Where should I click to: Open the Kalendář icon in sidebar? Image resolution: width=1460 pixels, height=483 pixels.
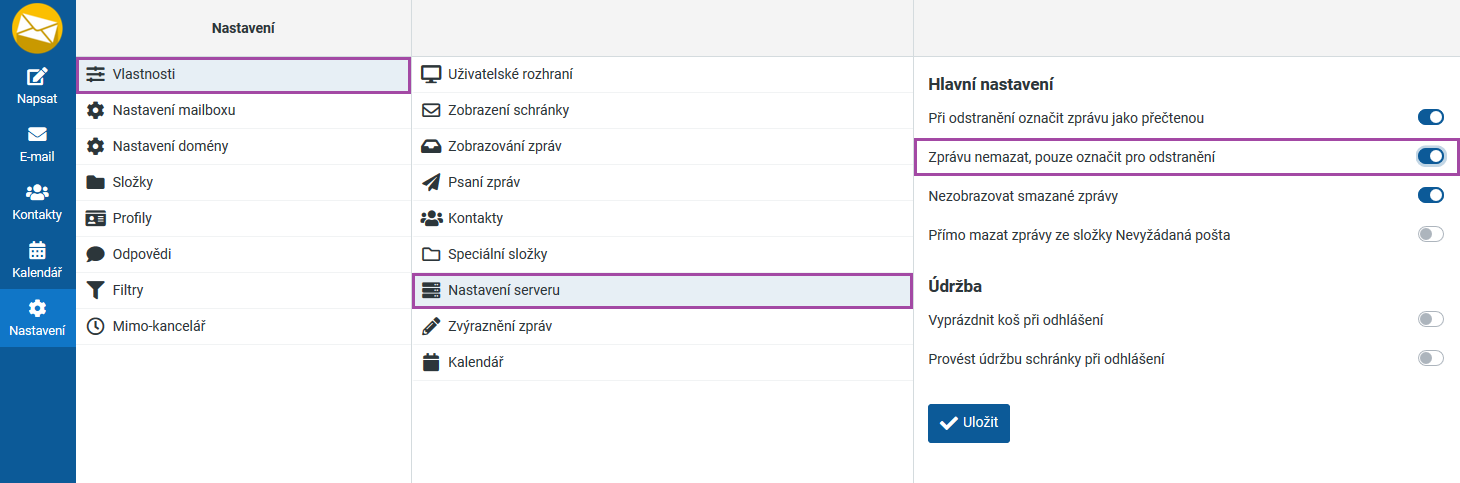click(x=37, y=250)
